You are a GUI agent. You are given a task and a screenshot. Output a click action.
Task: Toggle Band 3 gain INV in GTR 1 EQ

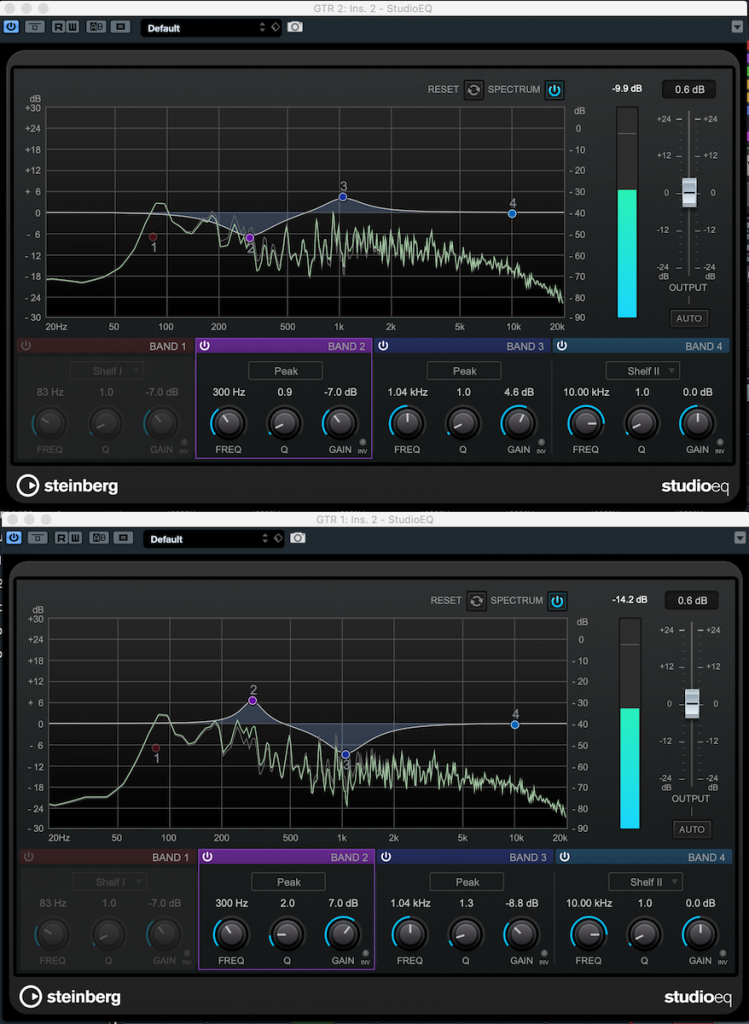click(544, 953)
